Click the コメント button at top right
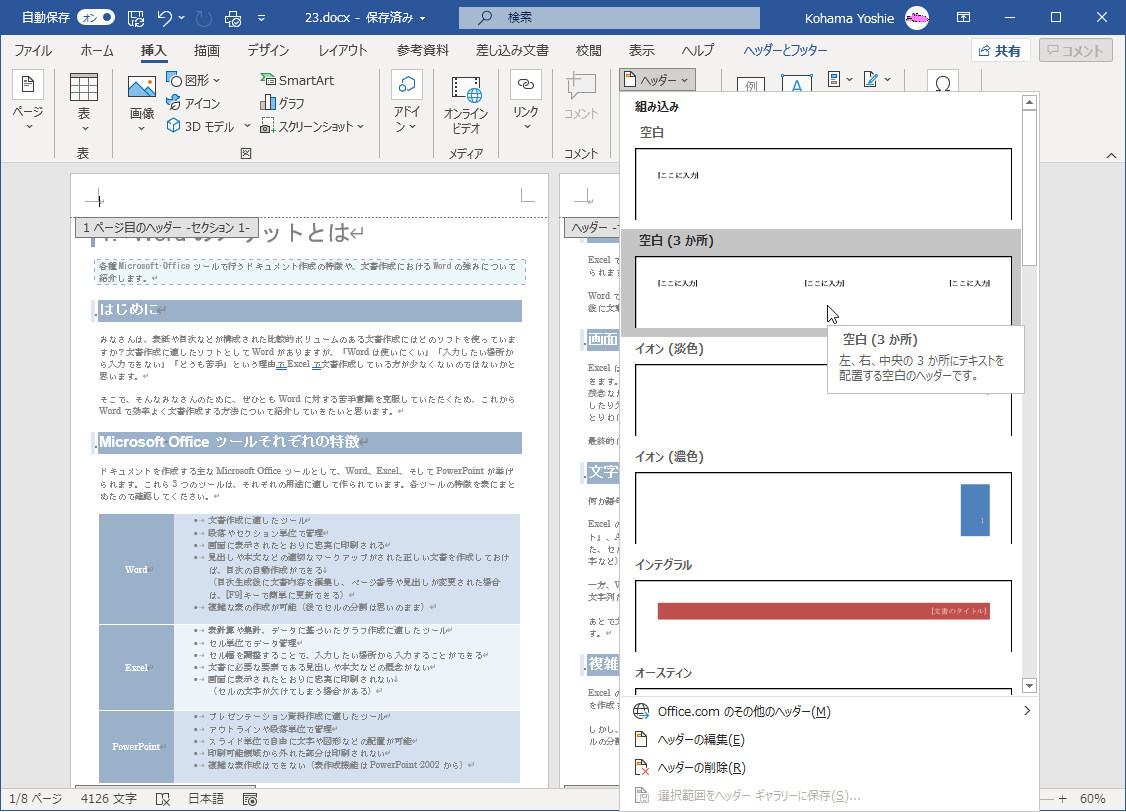This screenshot has height=812, width=1126. click(1075, 50)
